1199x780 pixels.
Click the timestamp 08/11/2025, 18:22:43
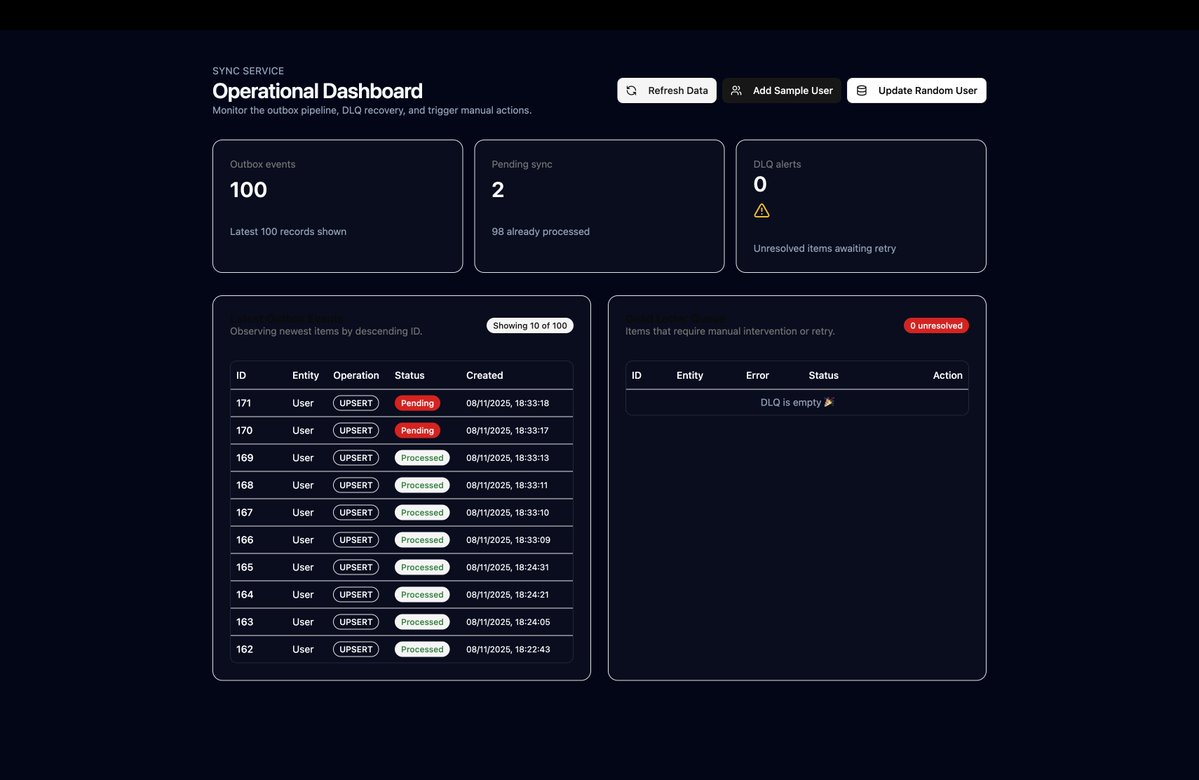(x=509, y=649)
